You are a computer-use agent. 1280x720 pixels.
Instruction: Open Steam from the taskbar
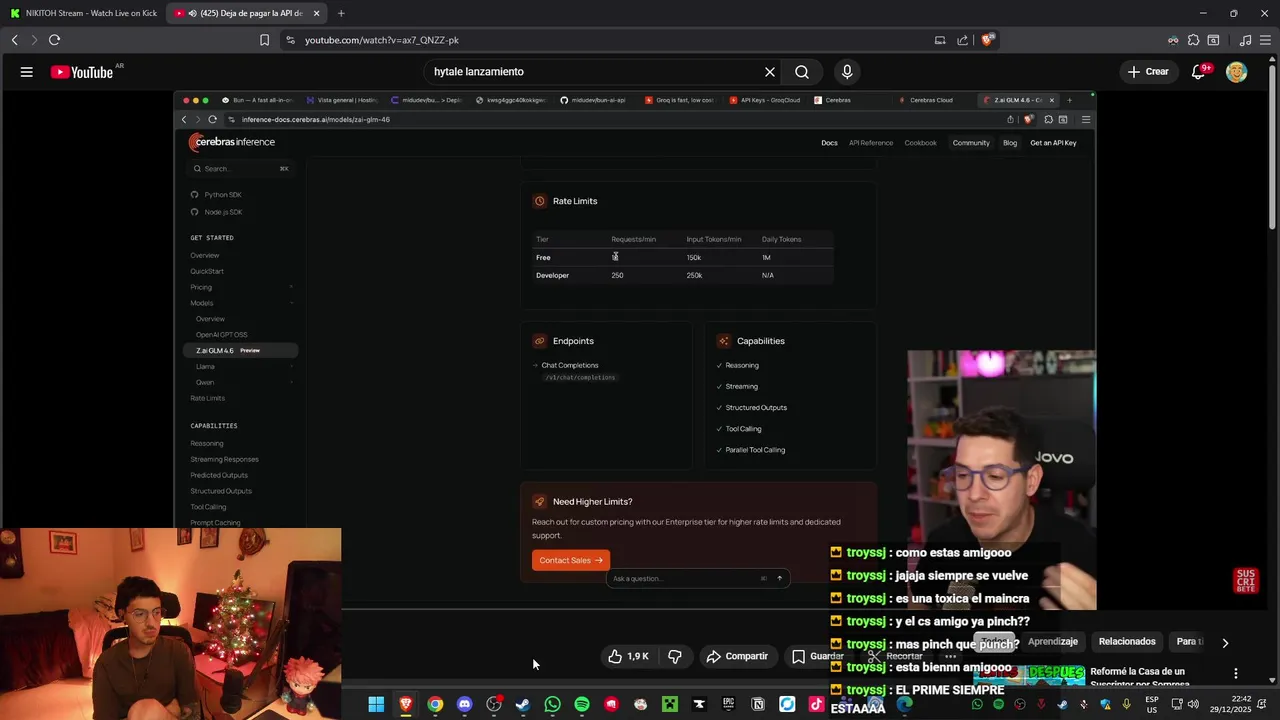click(523, 705)
